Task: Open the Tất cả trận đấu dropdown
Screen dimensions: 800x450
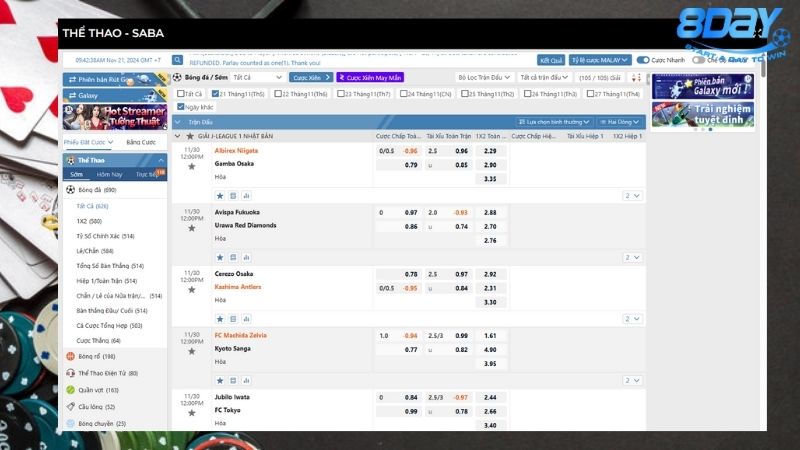Action: coord(544,78)
